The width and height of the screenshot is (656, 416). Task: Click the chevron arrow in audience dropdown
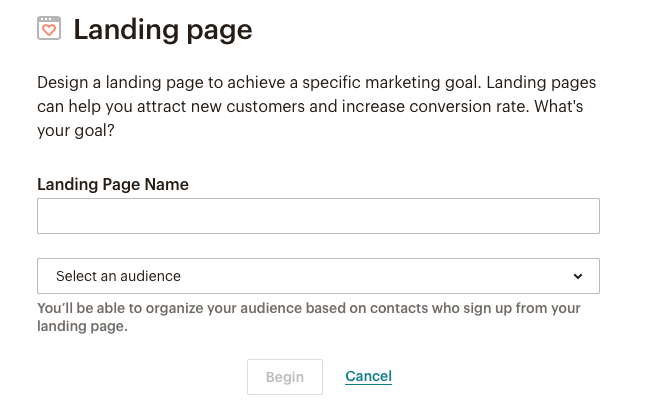(578, 276)
